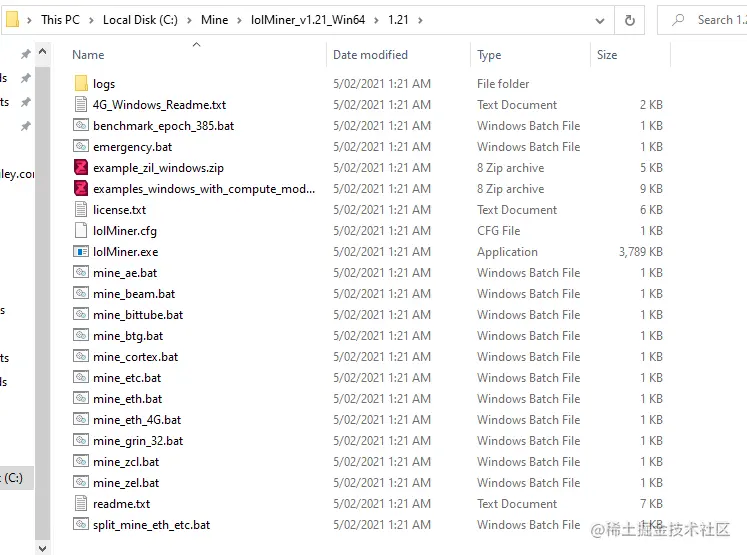Click the search magnifier icon
This screenshot has height=555, width=747.
(677, 20)
